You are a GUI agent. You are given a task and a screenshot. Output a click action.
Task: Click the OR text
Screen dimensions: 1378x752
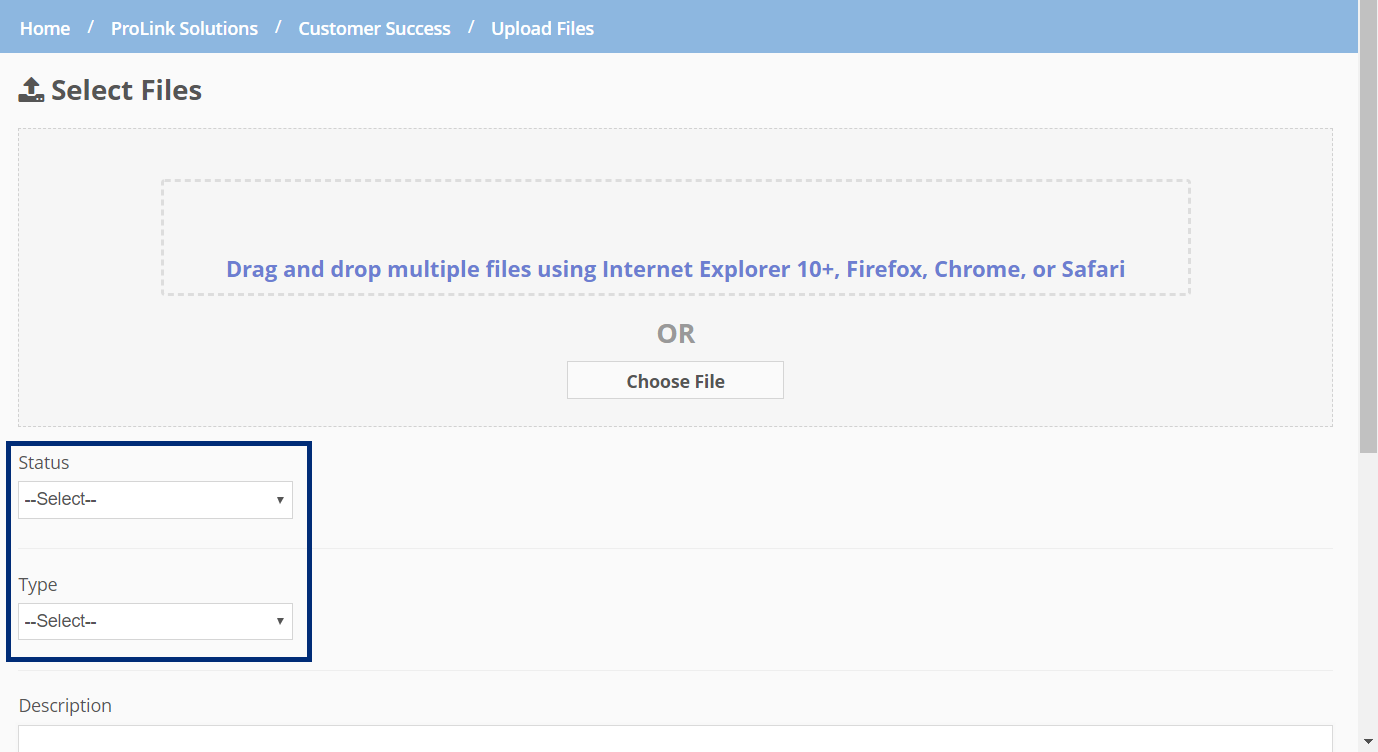pos(676,333)
